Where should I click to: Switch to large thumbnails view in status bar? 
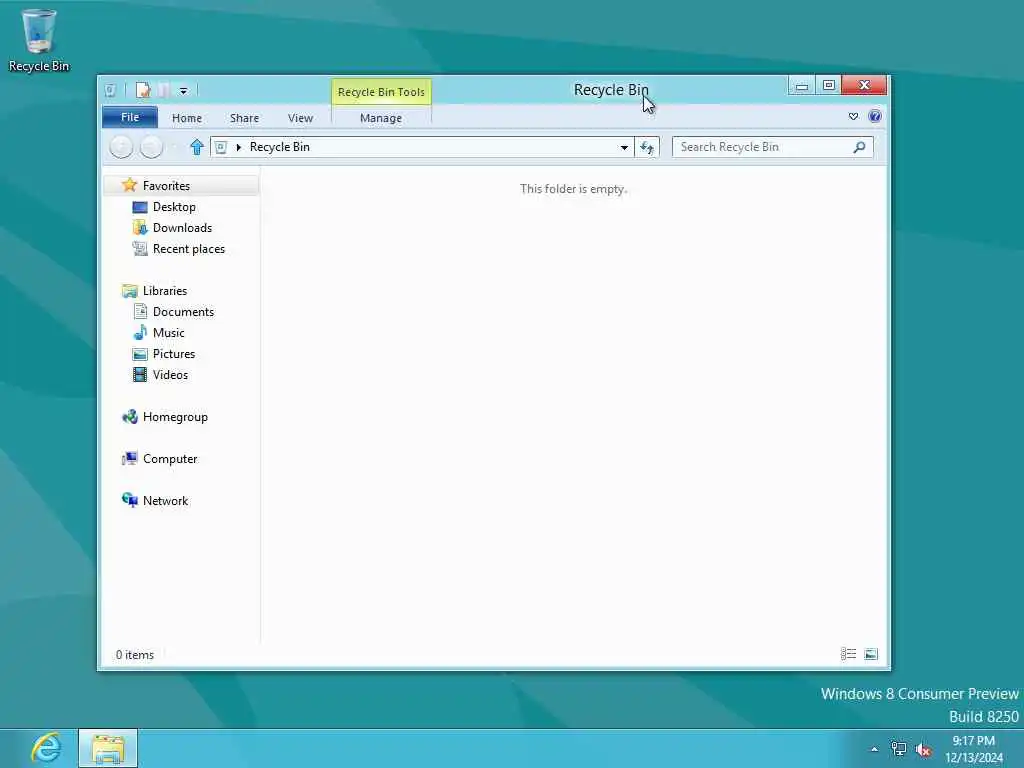pyautogui.click(x=871, y=654)
